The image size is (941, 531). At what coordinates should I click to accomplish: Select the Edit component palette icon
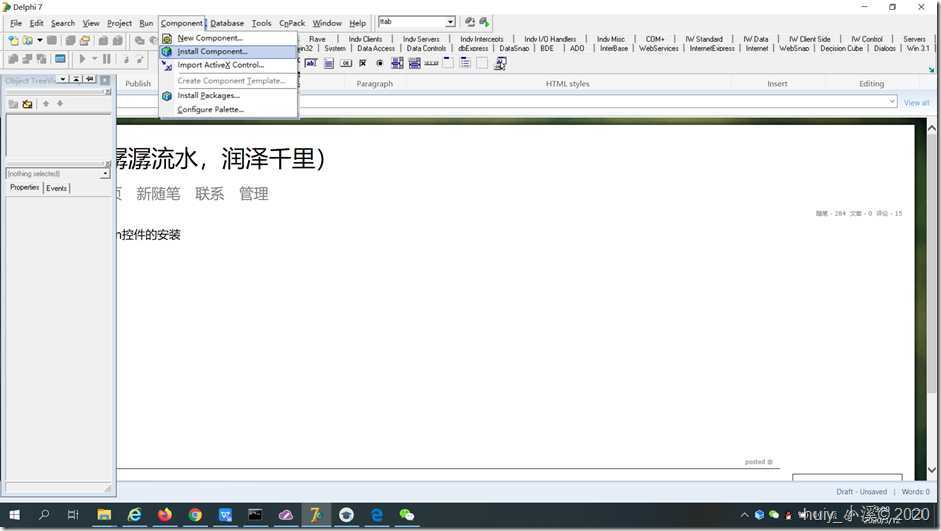pos(311,63)
